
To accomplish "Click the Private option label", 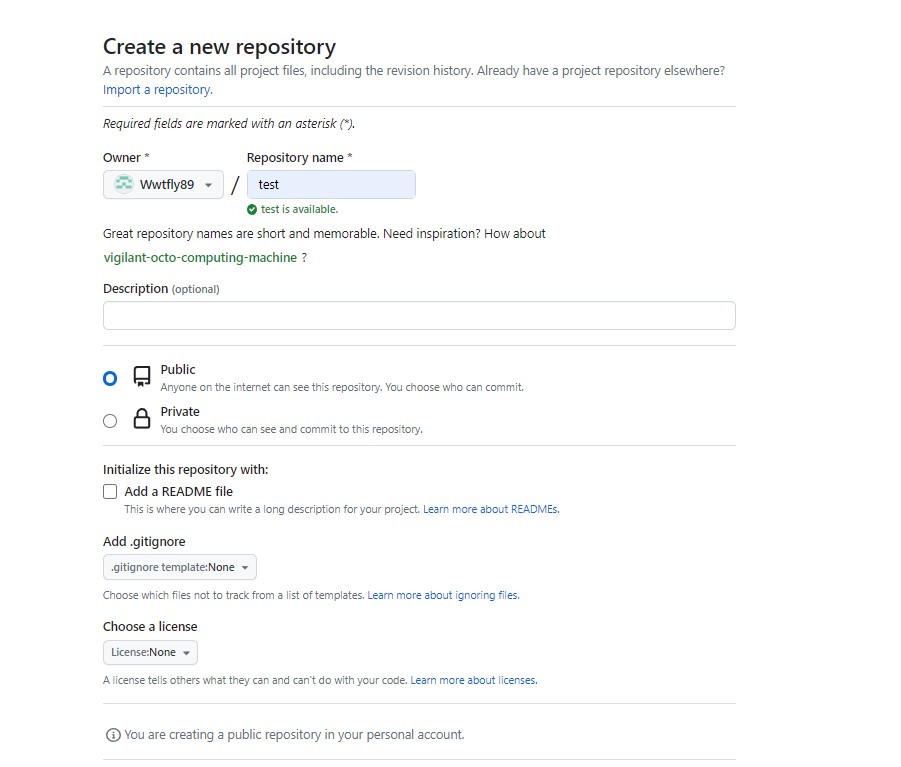I will pyautogui.click(x=180, y=412).
